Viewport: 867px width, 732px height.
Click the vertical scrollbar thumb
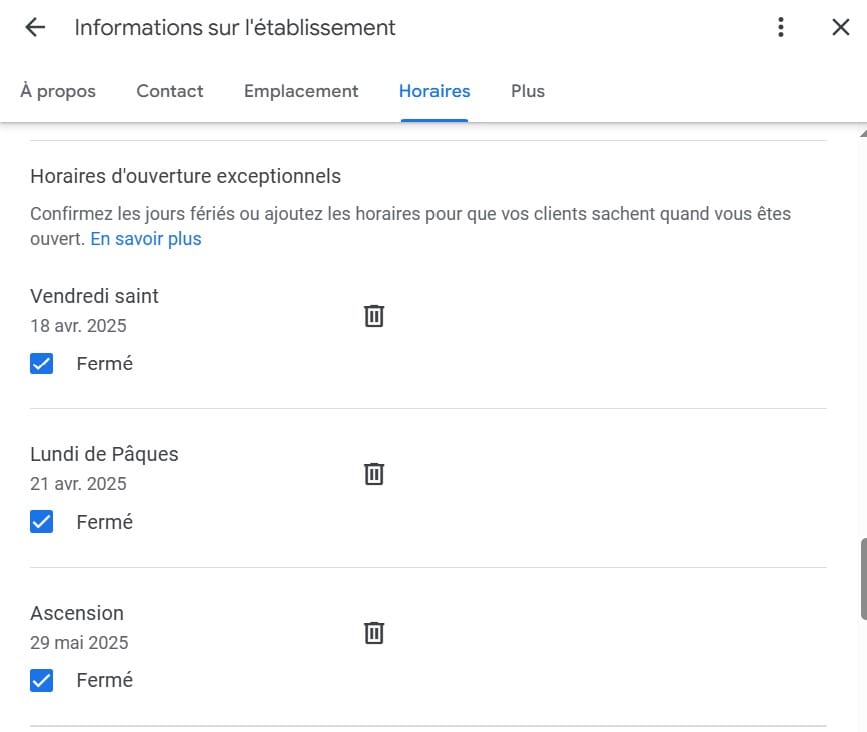point(863,579)
